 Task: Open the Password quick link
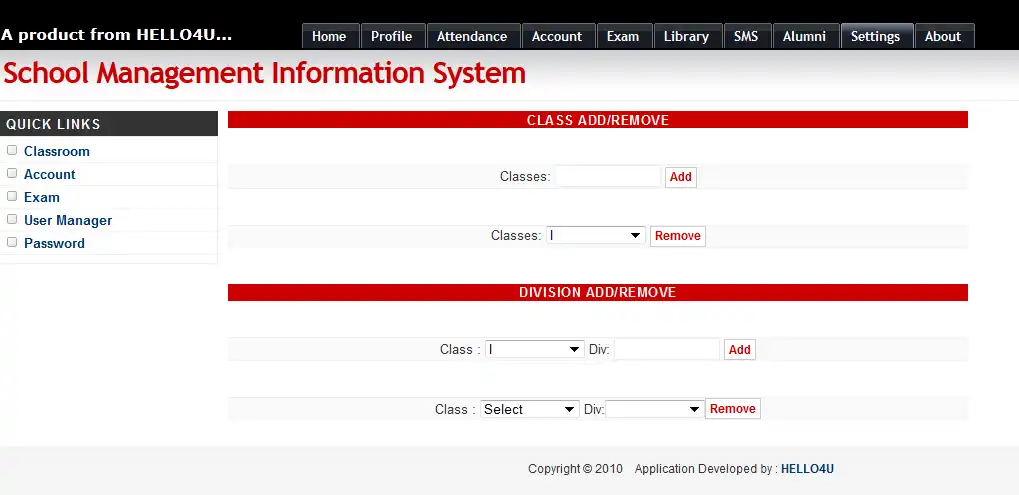coord(55,244)
